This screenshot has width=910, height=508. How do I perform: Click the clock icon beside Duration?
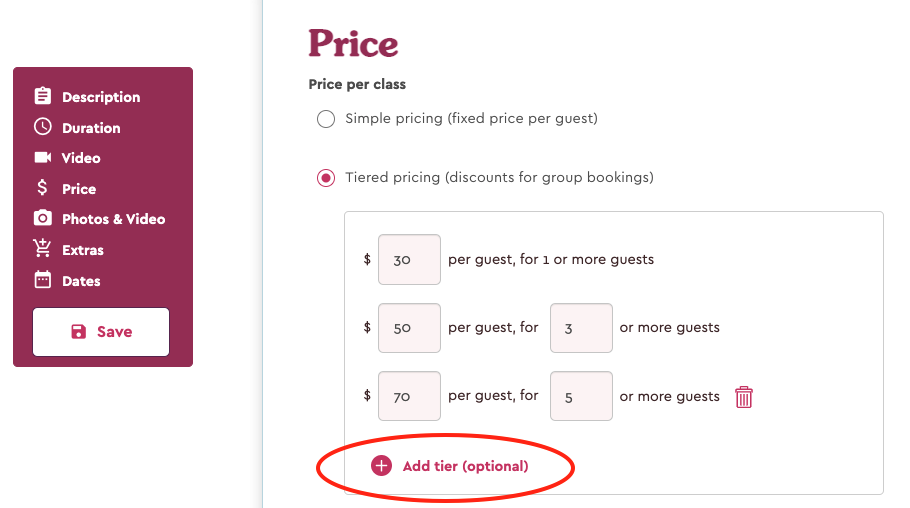tap(42, 127)
